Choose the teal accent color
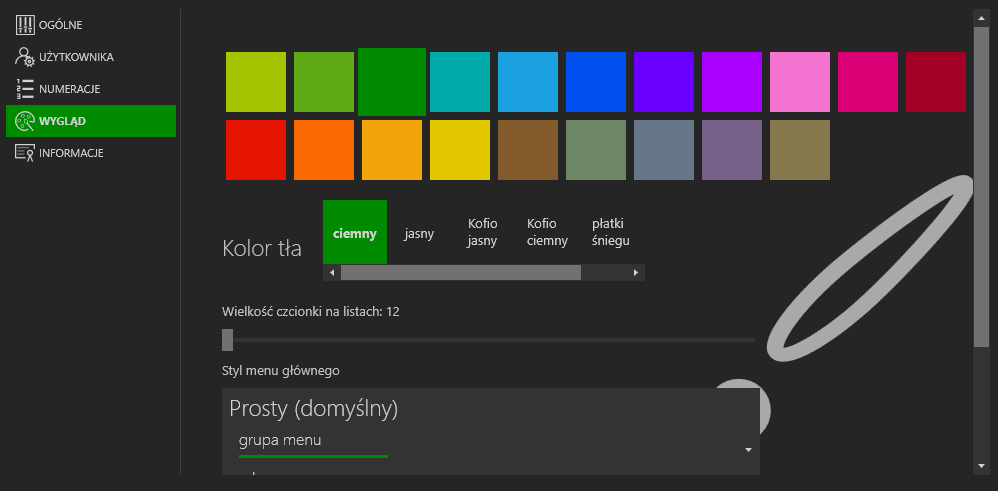998x491 pixels. [460, 82]
